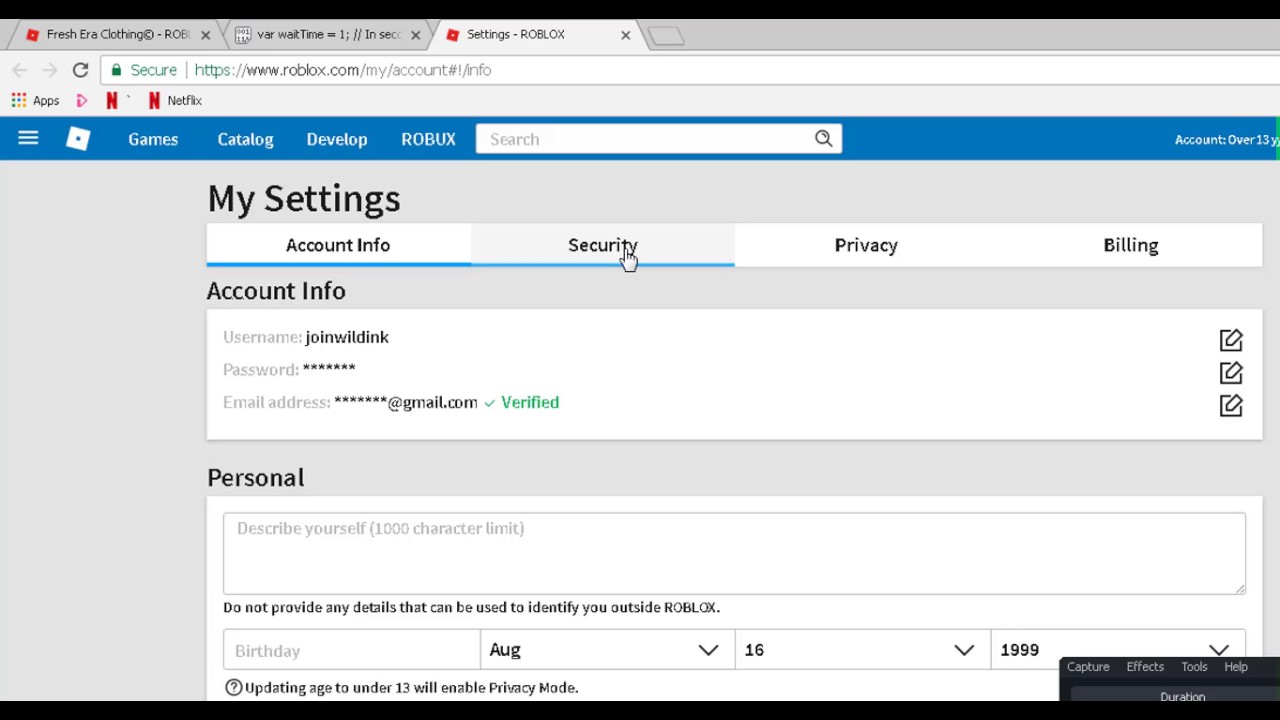Open the hamburger navigation menu
The width and height of the screenshot is (1280, 720).
click(28, 139)
